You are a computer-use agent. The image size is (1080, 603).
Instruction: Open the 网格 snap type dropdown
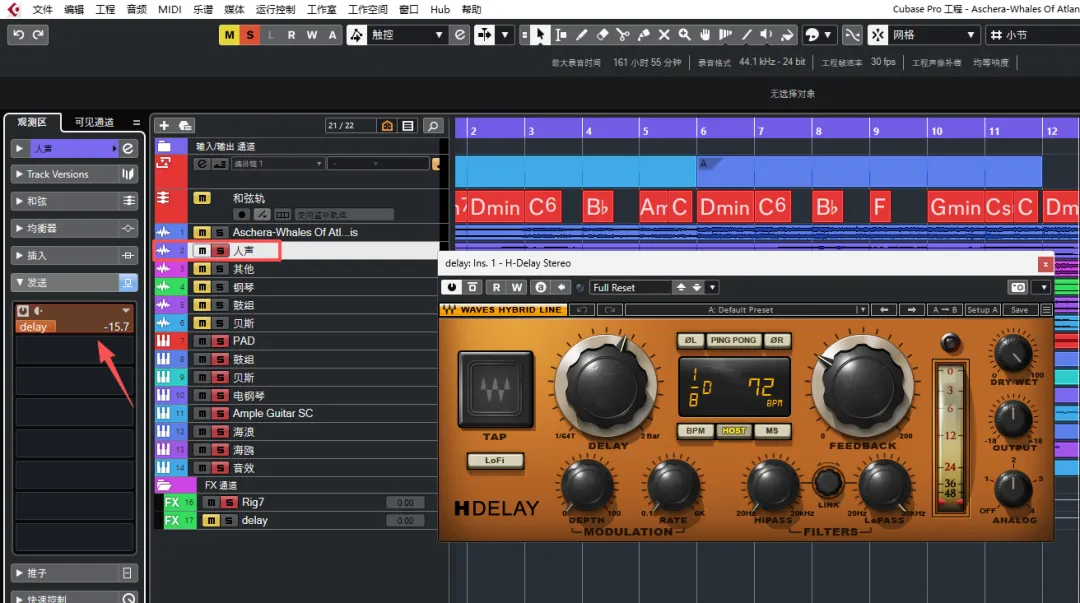pos(933,34)
